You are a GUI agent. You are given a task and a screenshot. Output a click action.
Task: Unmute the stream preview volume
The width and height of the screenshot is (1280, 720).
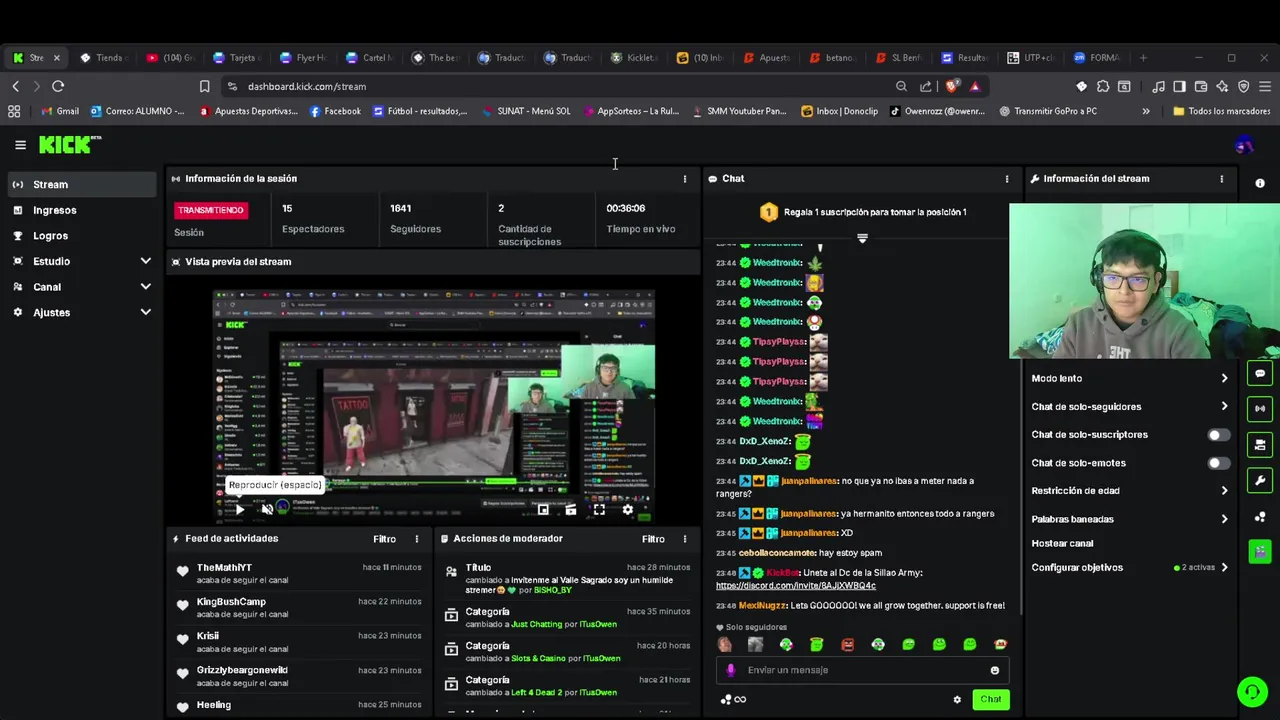267,510
